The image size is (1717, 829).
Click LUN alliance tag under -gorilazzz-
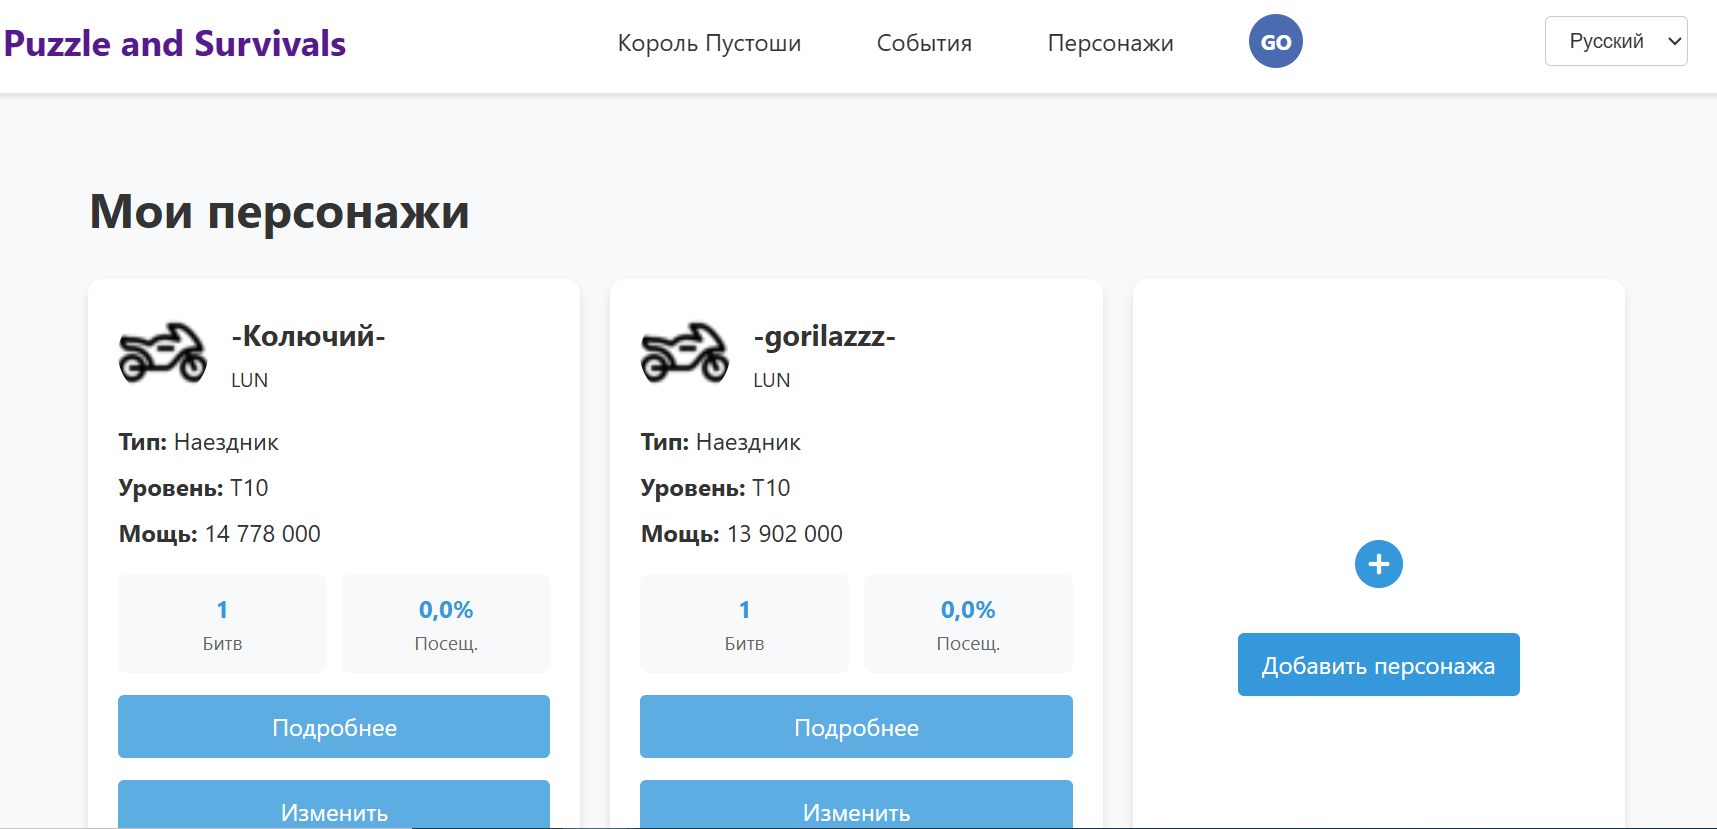772,380
